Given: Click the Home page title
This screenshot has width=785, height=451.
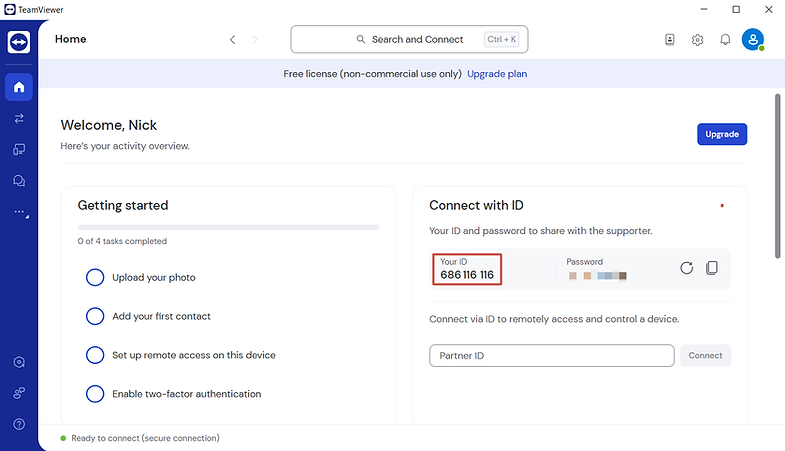Looking at the screenshot, I should 71,39.
